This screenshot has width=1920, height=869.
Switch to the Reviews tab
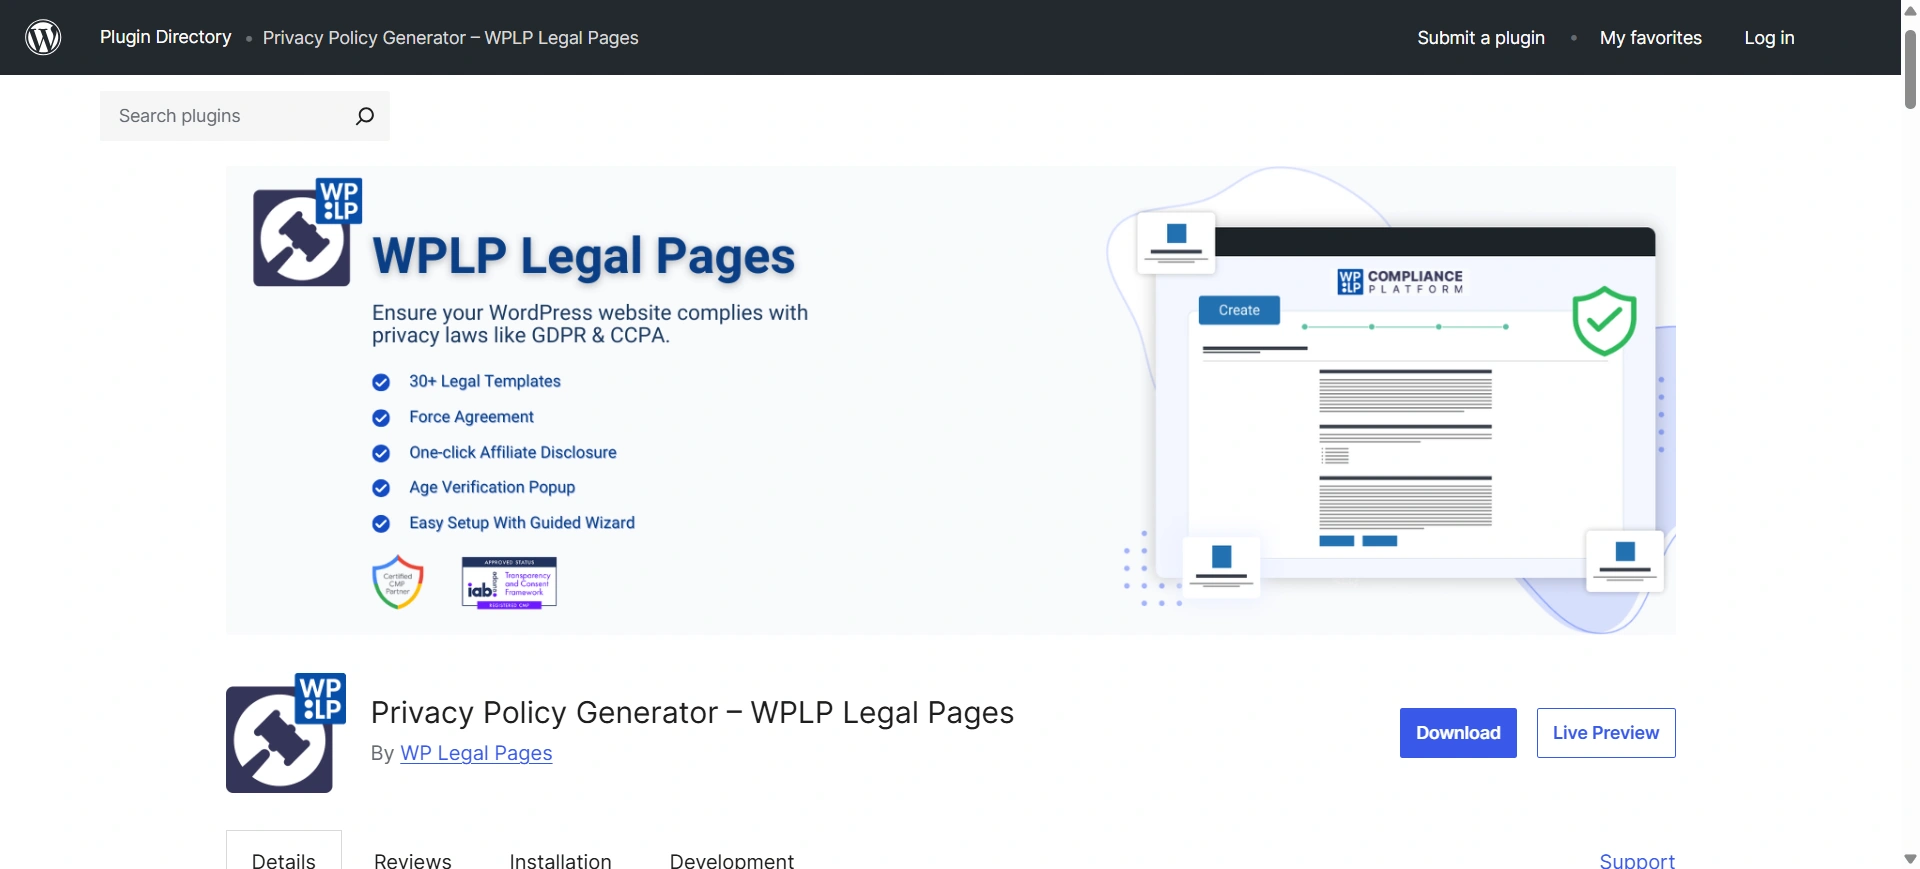click(413, 860)
